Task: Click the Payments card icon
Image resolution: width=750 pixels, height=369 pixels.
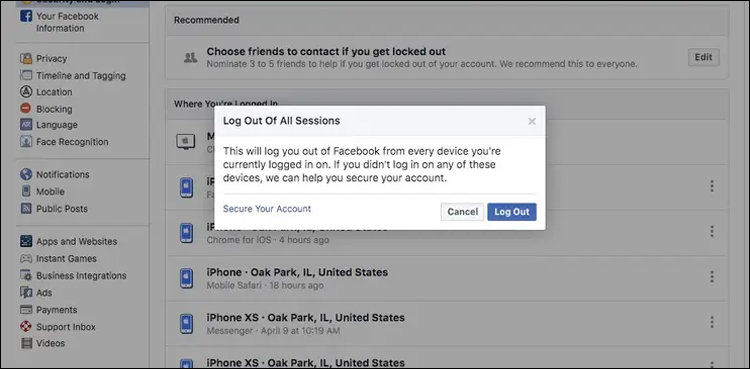Action: [x=26, y=310]
